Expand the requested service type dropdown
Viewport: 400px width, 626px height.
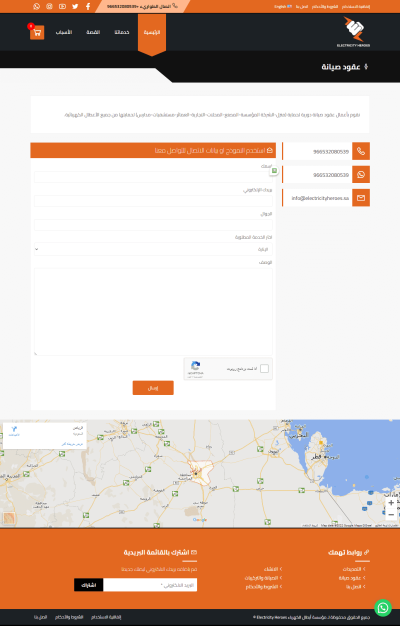tap(153, 249)
